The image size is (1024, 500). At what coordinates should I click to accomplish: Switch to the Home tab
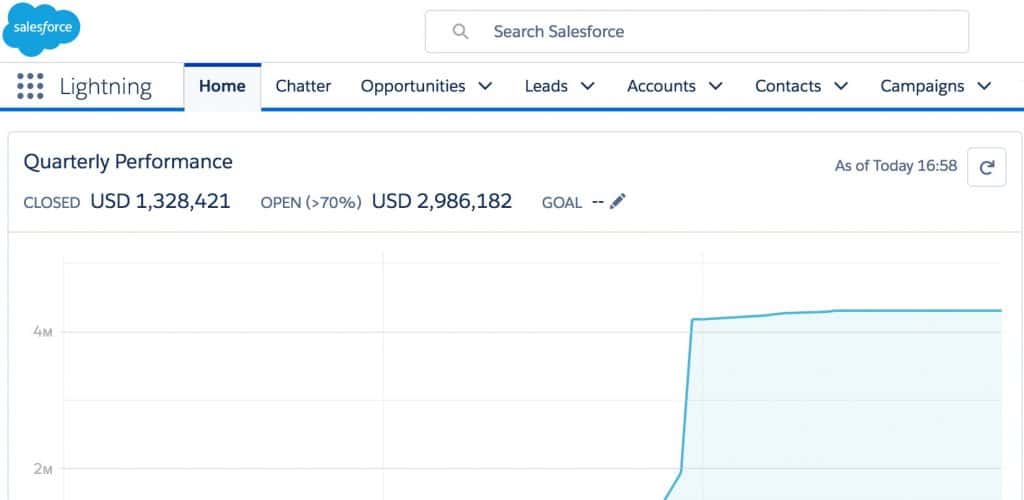click(x=223, y=86)
